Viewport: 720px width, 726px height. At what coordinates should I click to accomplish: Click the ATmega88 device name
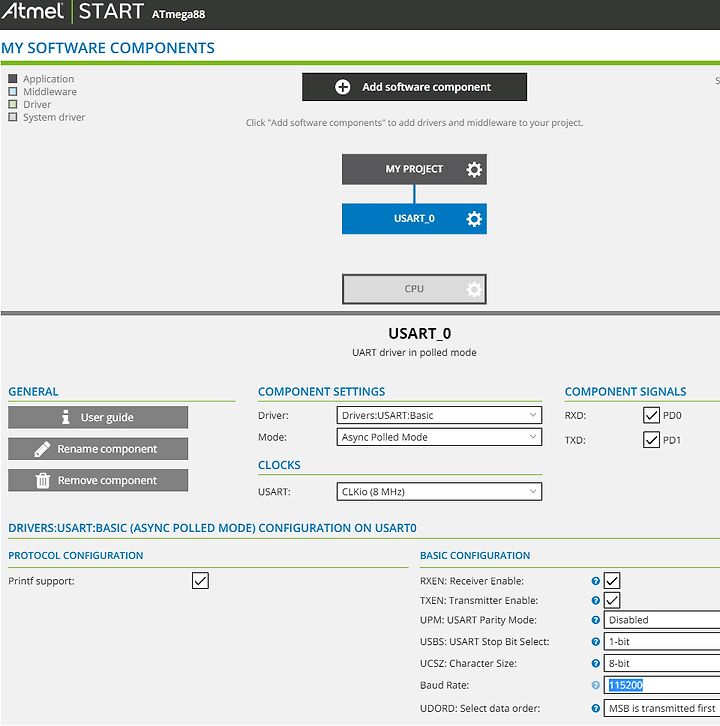[178, 14]
